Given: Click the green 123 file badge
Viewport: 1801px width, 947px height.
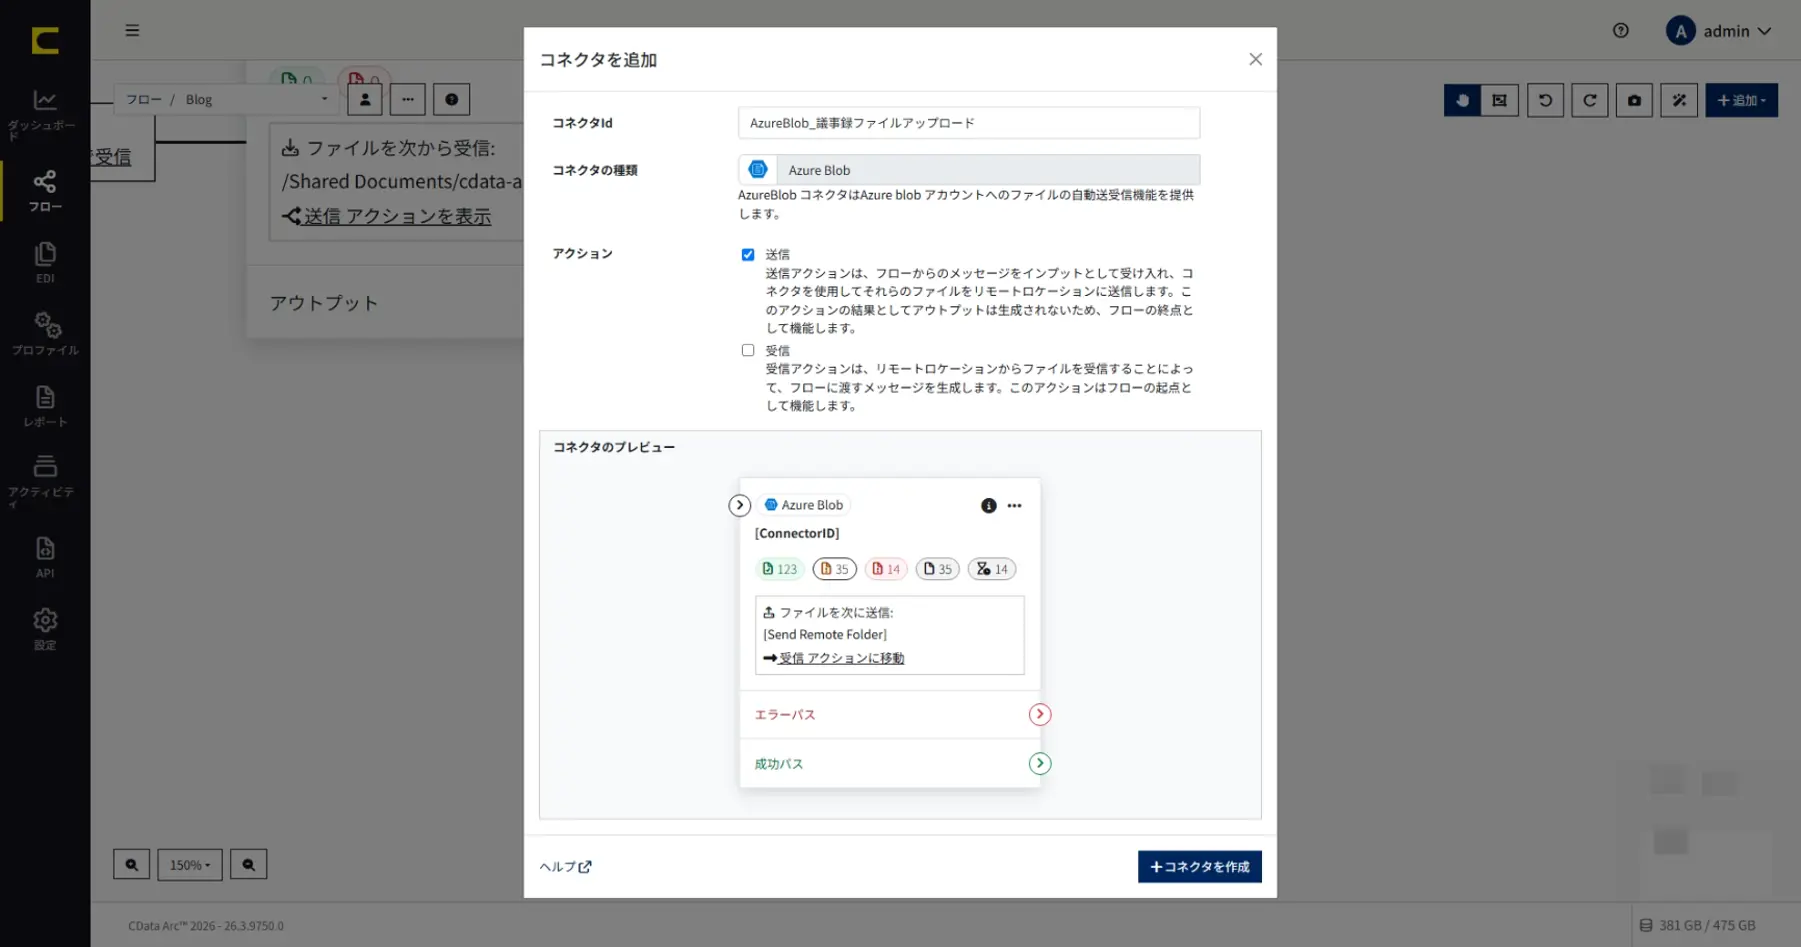Looking at the screenshot, I should coord(780,569).
